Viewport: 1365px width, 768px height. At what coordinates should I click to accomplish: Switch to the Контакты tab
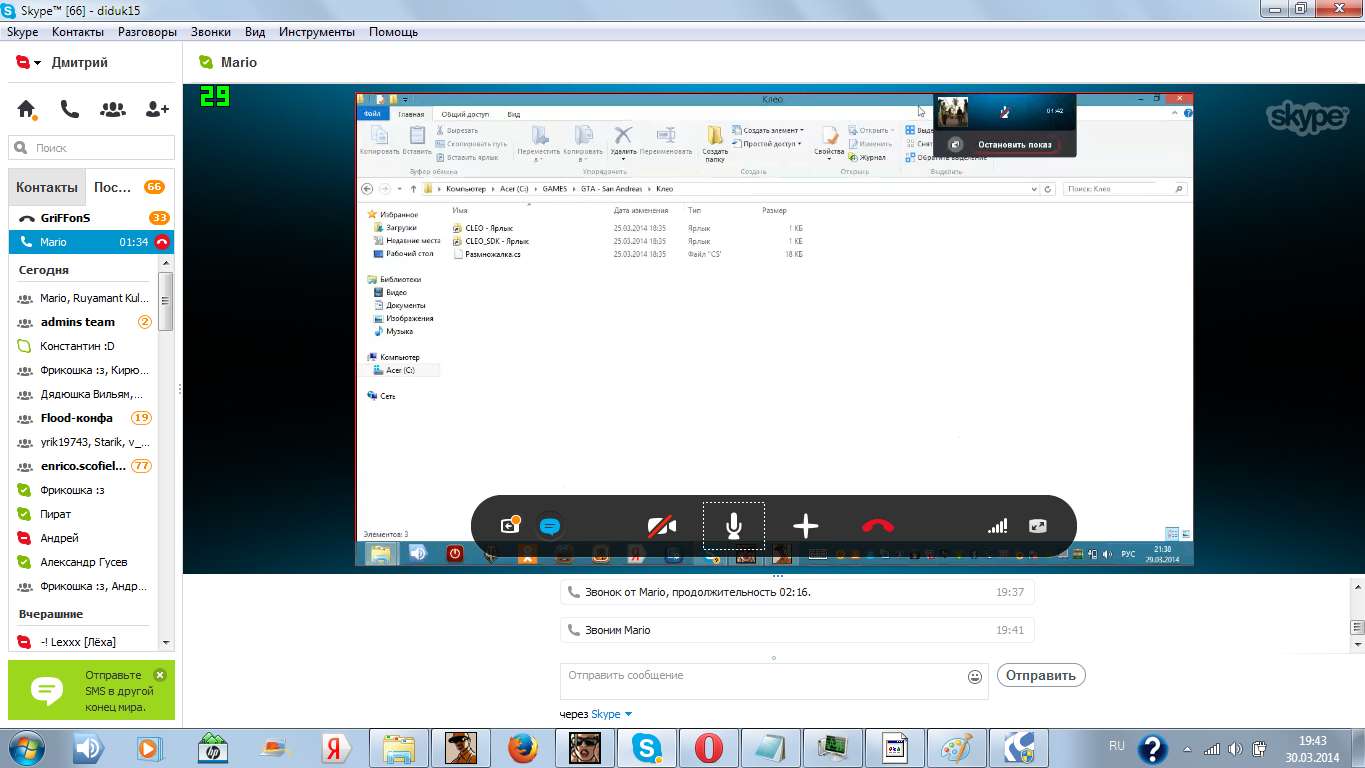tap(46, 187)
